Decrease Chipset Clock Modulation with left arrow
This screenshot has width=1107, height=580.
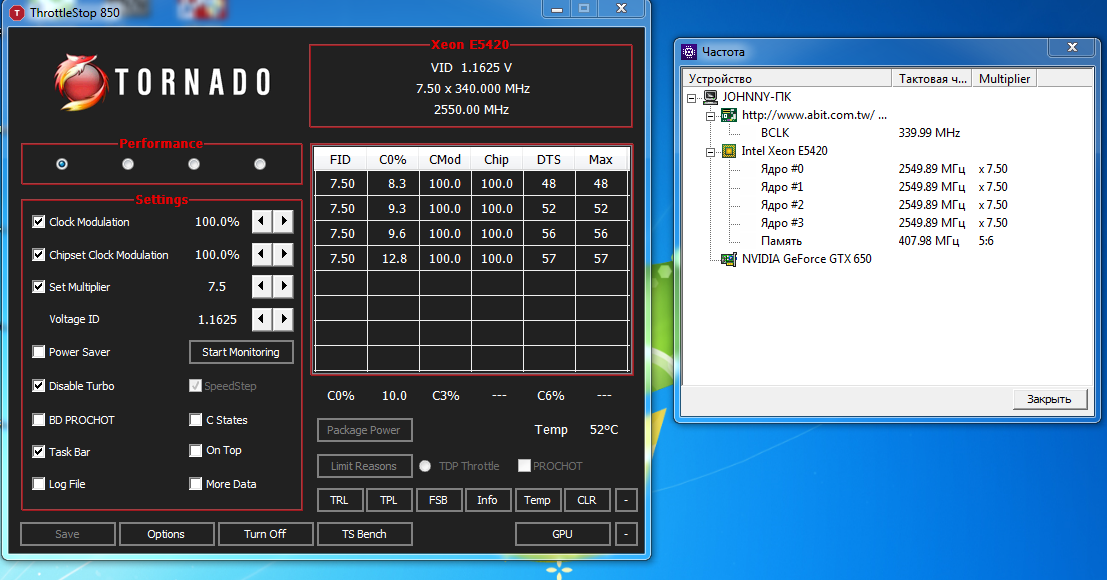261,254
